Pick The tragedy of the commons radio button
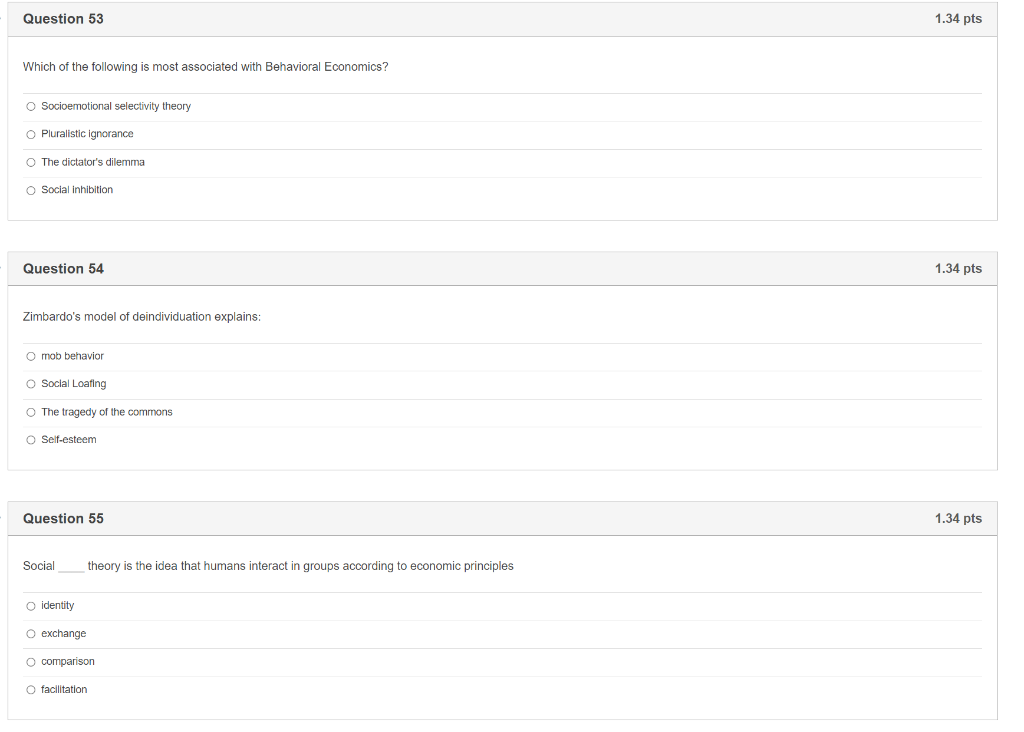Image resolution: width=1024 pixels, height=732 pixels. tap(31, 413)
